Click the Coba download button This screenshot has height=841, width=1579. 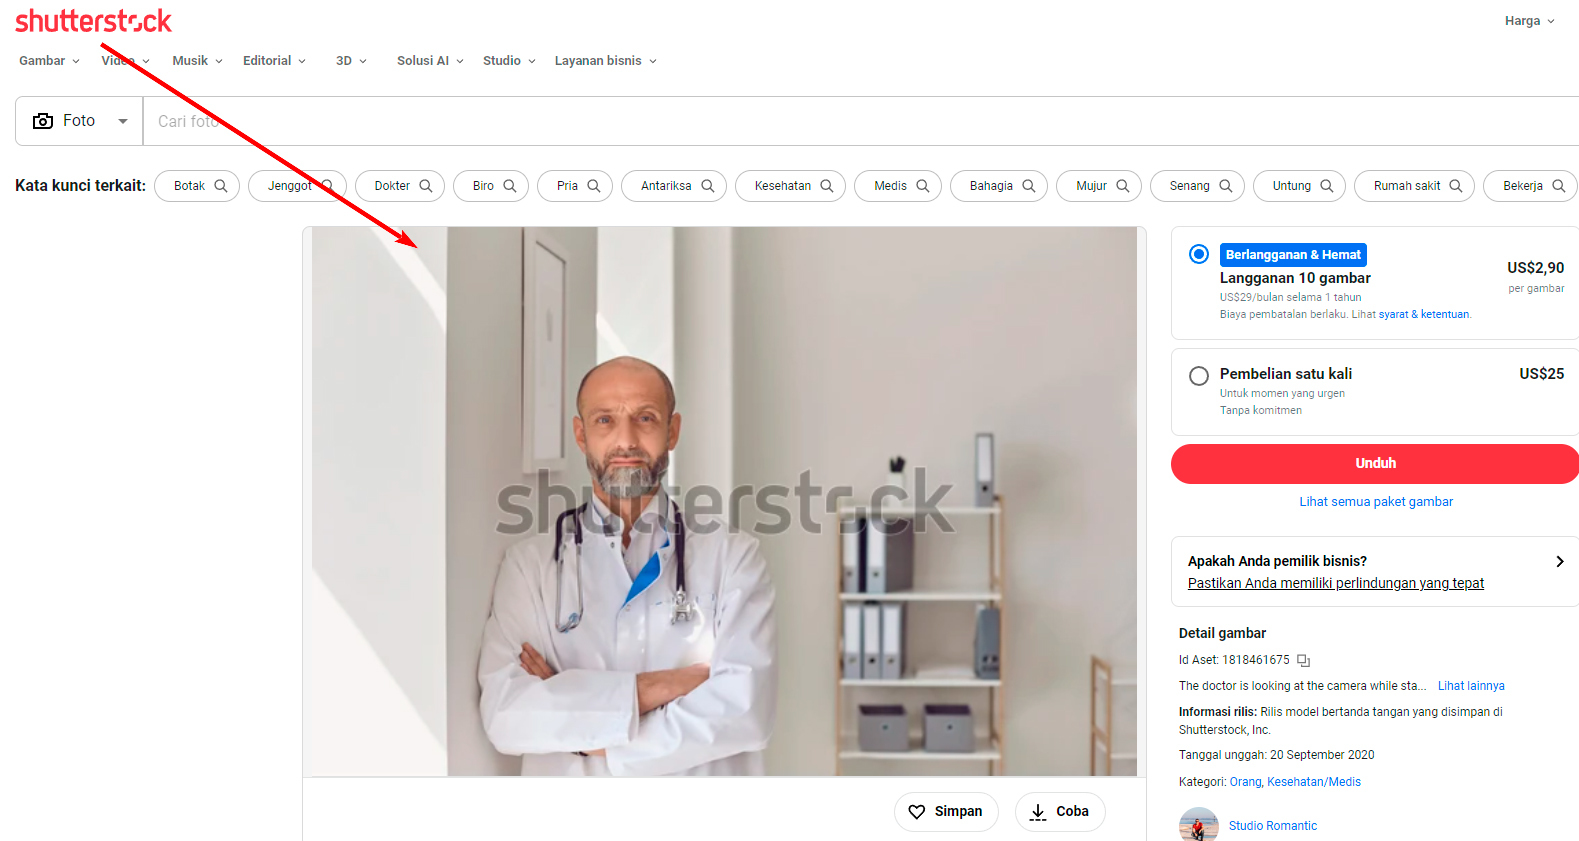pos(1059,811)
